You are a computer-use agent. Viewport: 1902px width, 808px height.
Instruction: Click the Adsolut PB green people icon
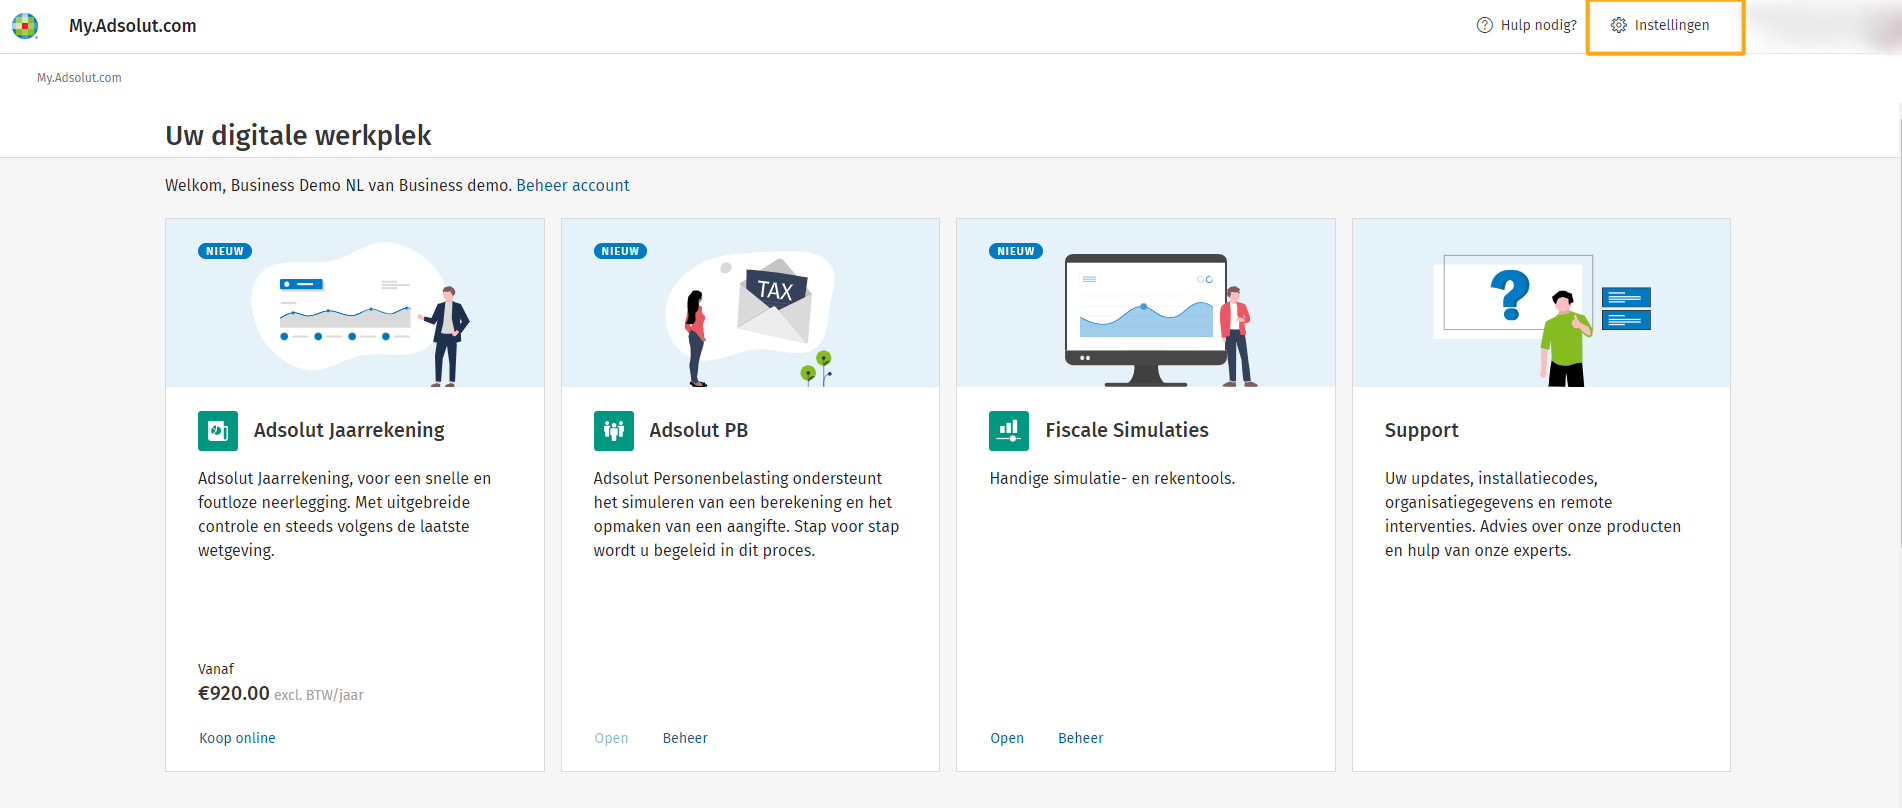point(614,431)
